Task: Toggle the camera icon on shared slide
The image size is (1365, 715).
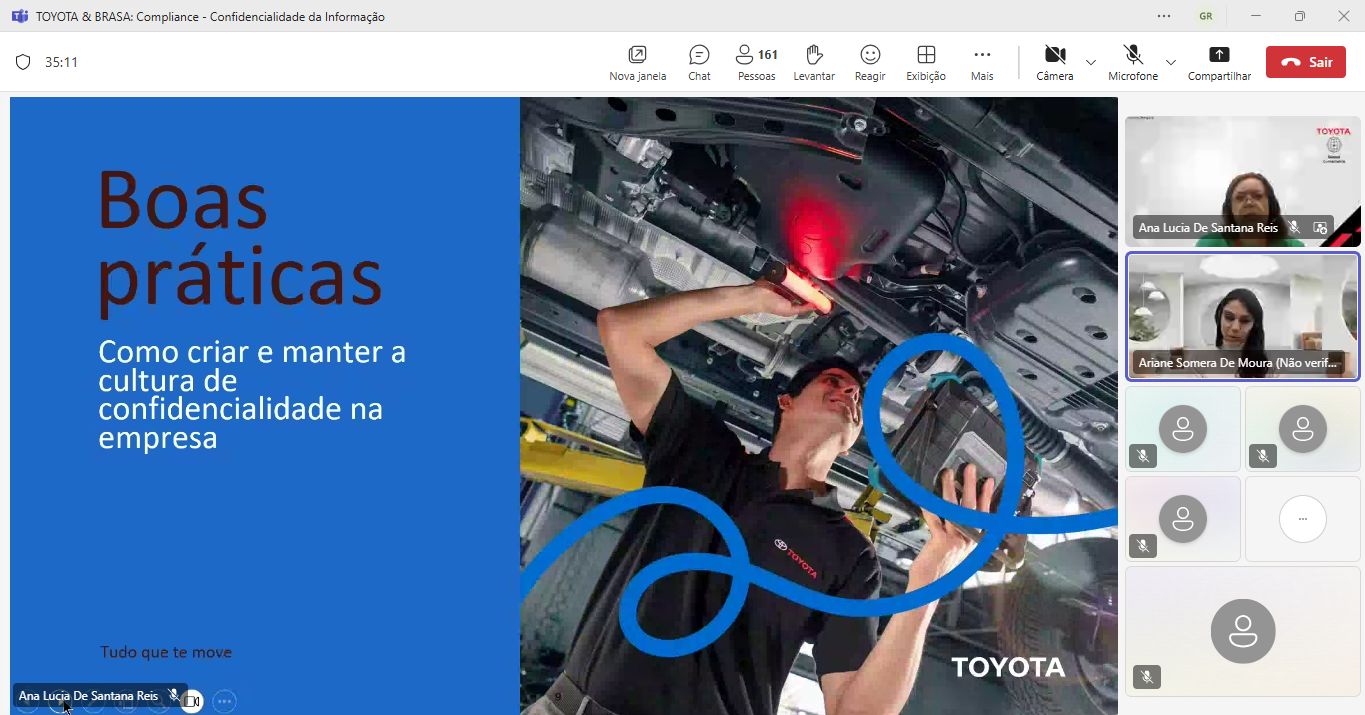Action: click(x=191, y=701)
